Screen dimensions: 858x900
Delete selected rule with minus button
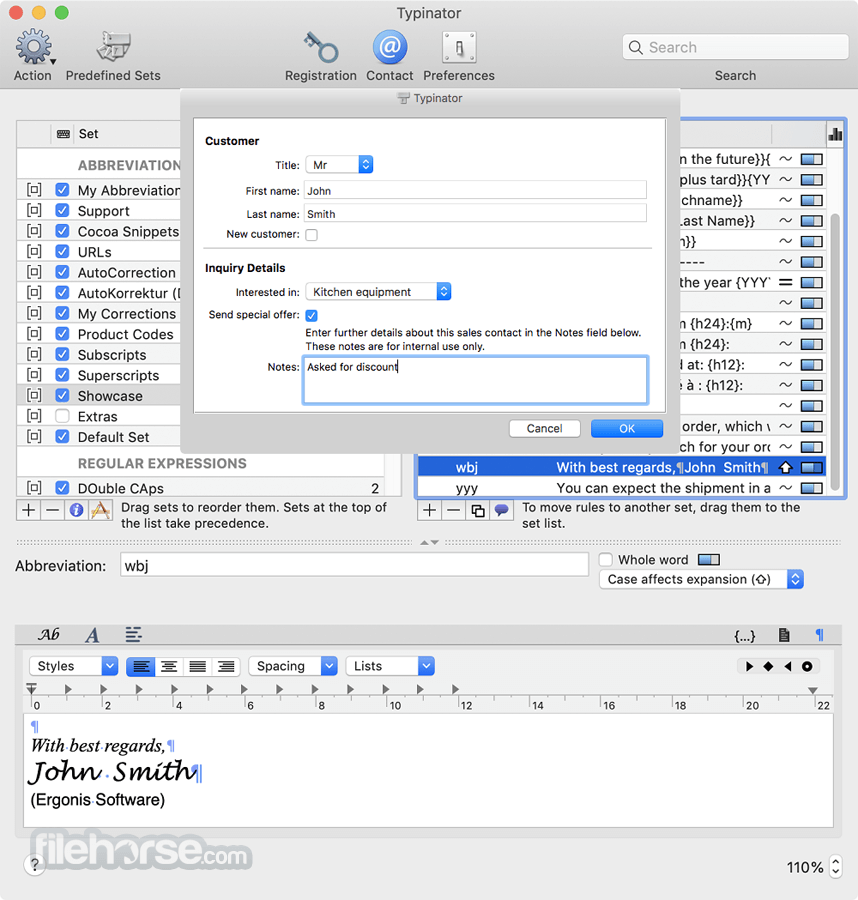tap(453, 510)
